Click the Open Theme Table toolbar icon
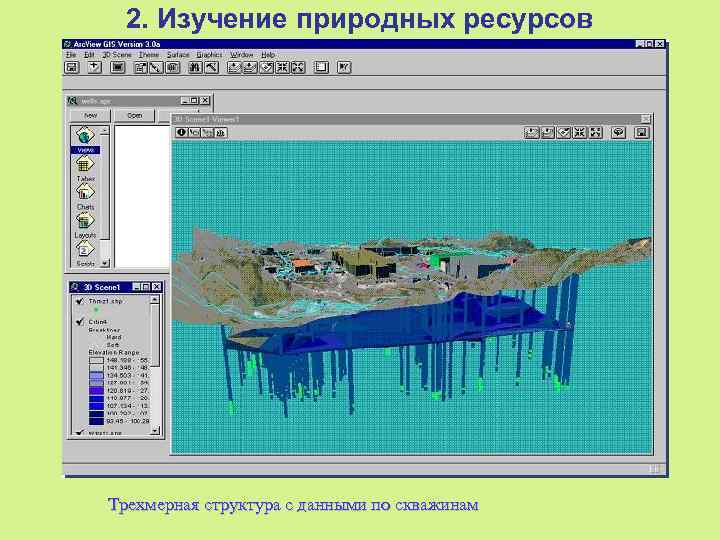The width and height of the screenshot is (720, 540). pos(172,68)
